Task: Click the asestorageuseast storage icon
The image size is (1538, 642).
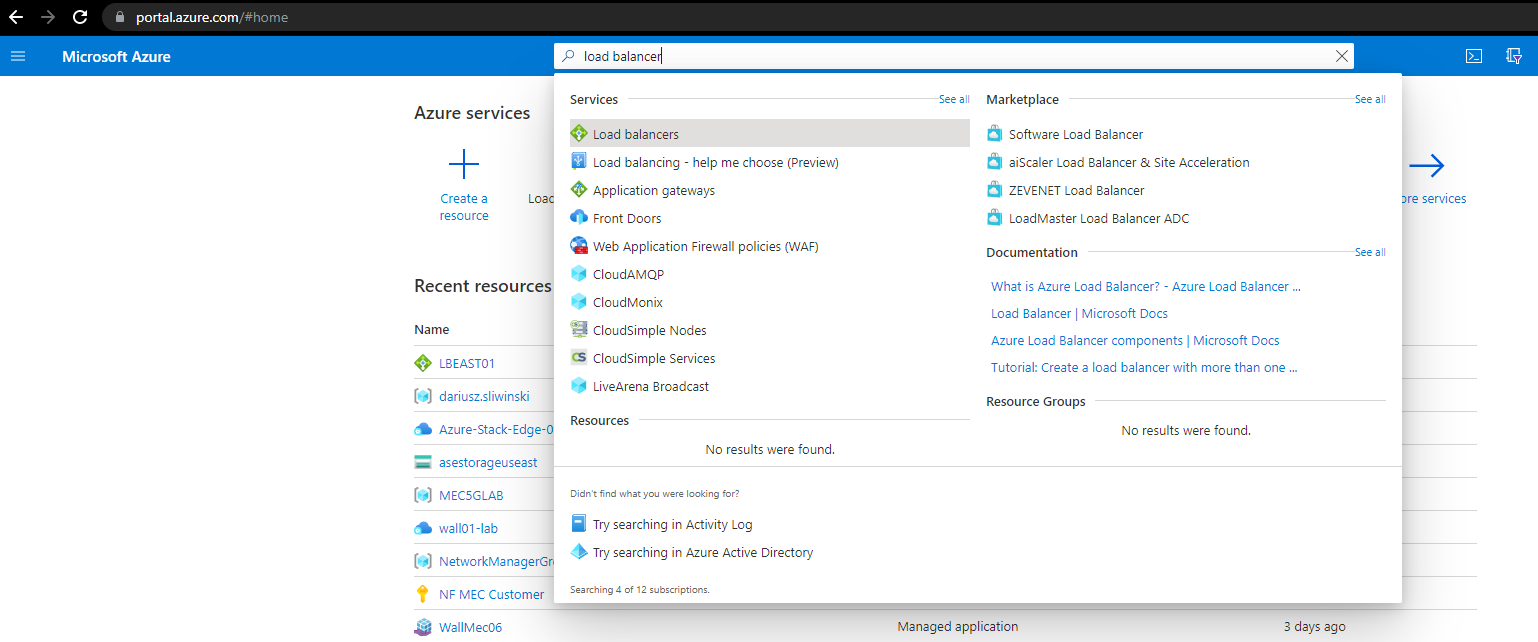Action: click(x=422, y=462)
